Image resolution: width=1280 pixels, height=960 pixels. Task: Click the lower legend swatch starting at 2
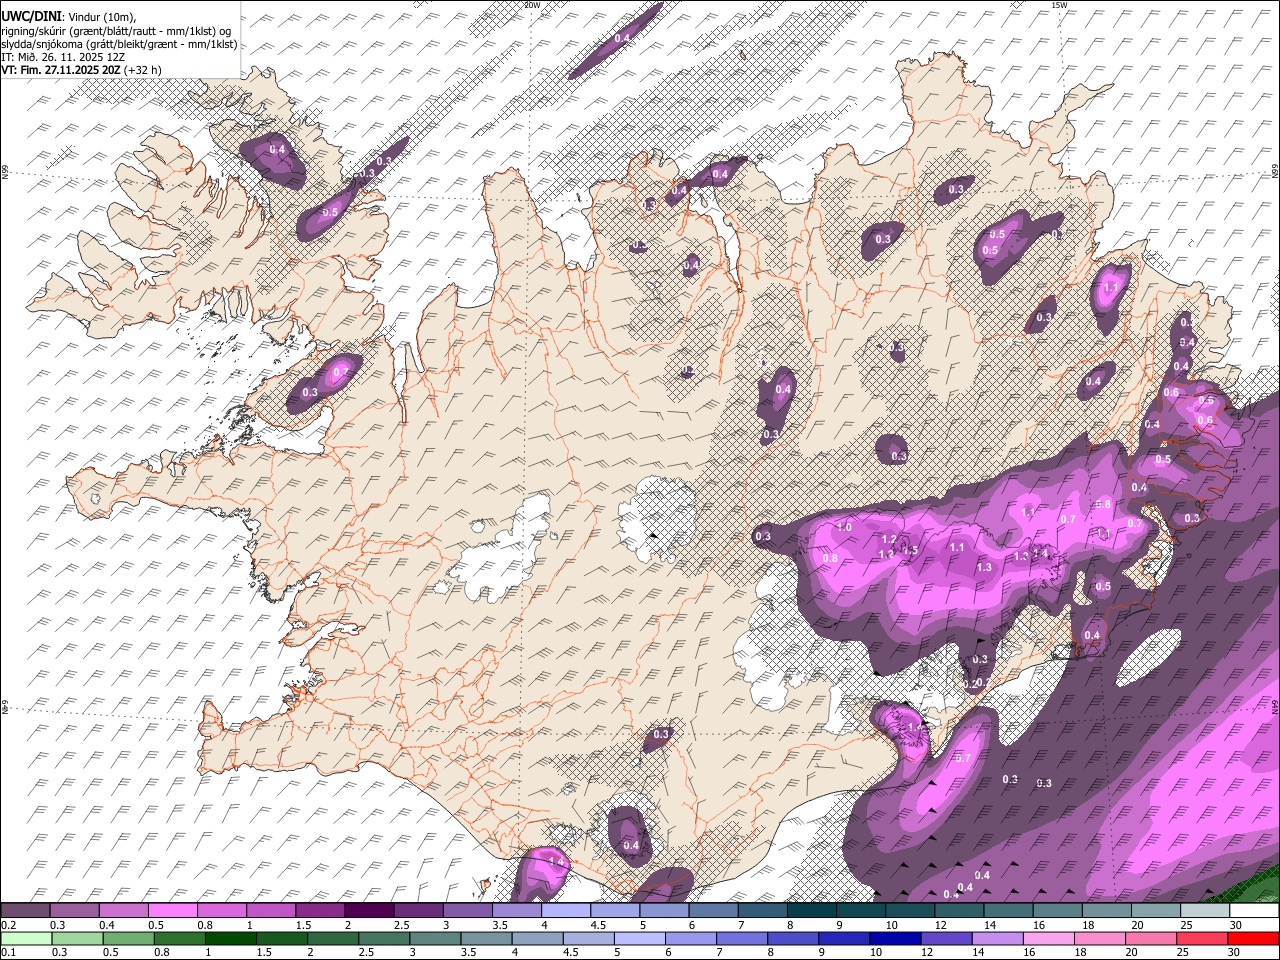[x=333, y=938]
